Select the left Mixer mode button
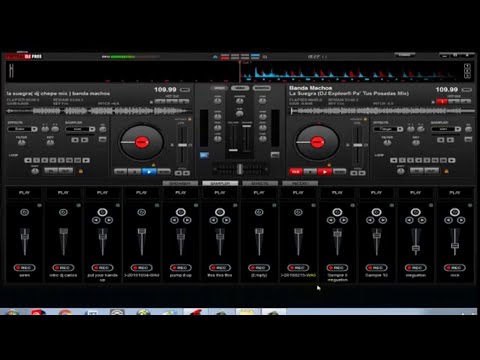The image size is (480, 360). 219,88
